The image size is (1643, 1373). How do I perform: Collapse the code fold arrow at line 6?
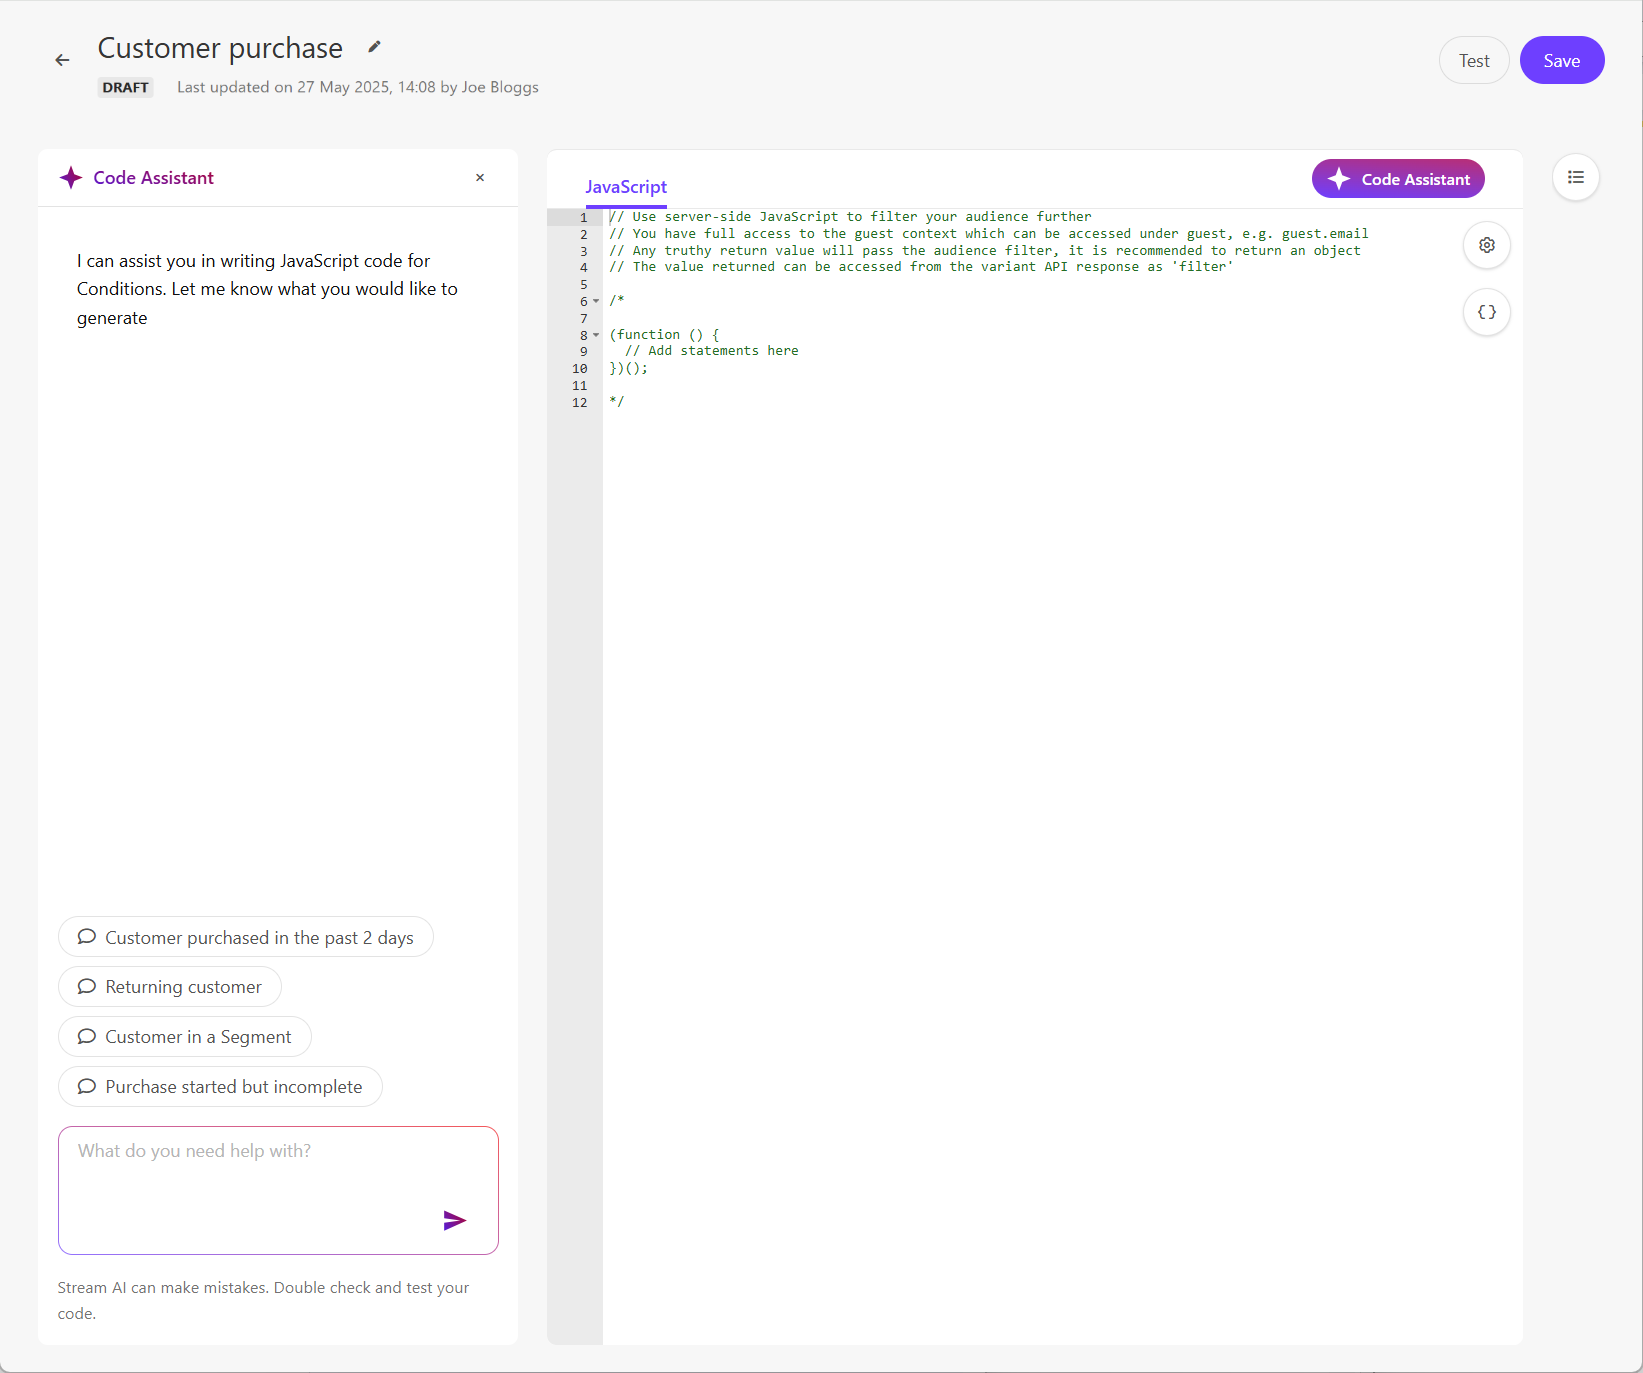(x=596, y=301)
